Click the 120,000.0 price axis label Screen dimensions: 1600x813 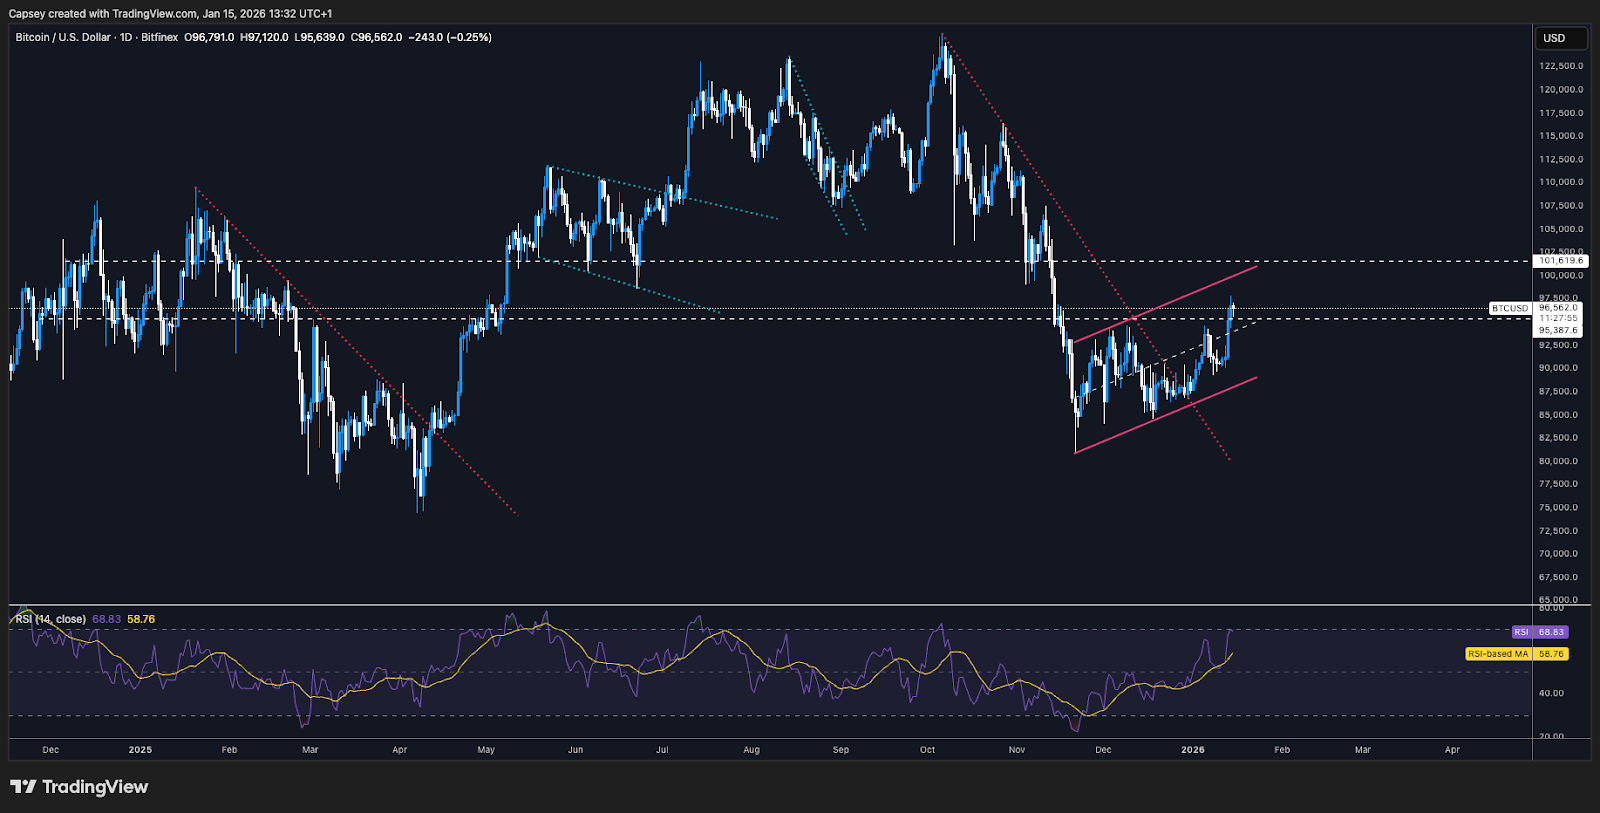coord(1561,90)
